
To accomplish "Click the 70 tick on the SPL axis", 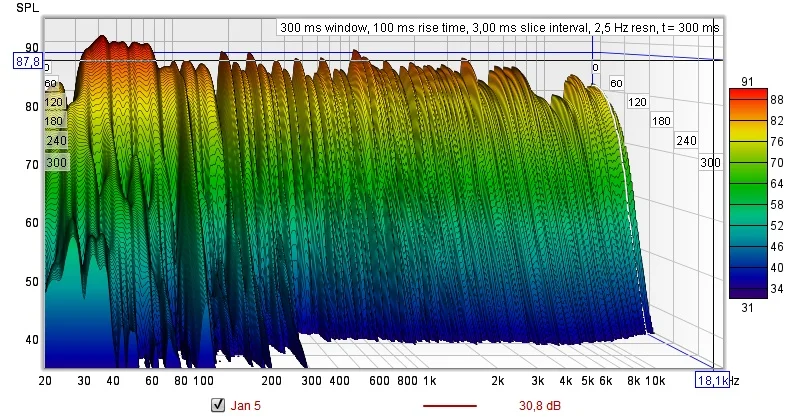I will click(32, 164).
